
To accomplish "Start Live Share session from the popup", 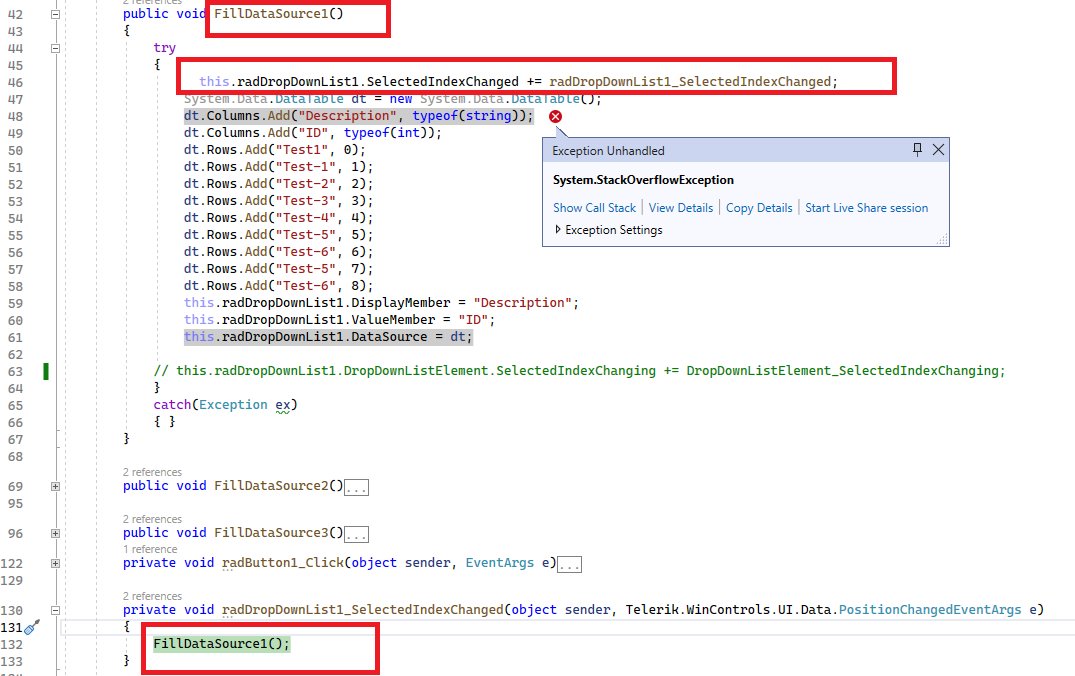I will click(x=868, y=207).
